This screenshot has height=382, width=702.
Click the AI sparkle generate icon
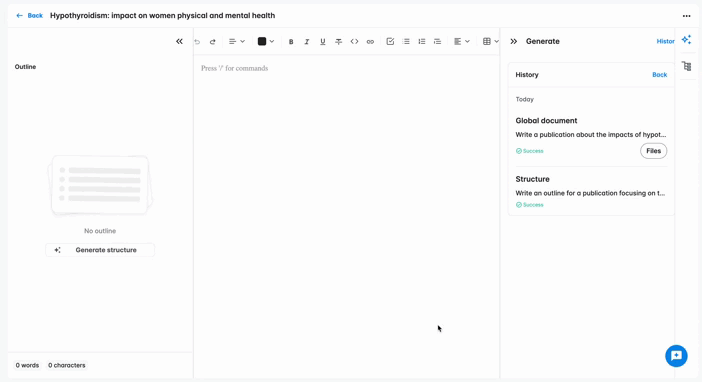(686, 40)
